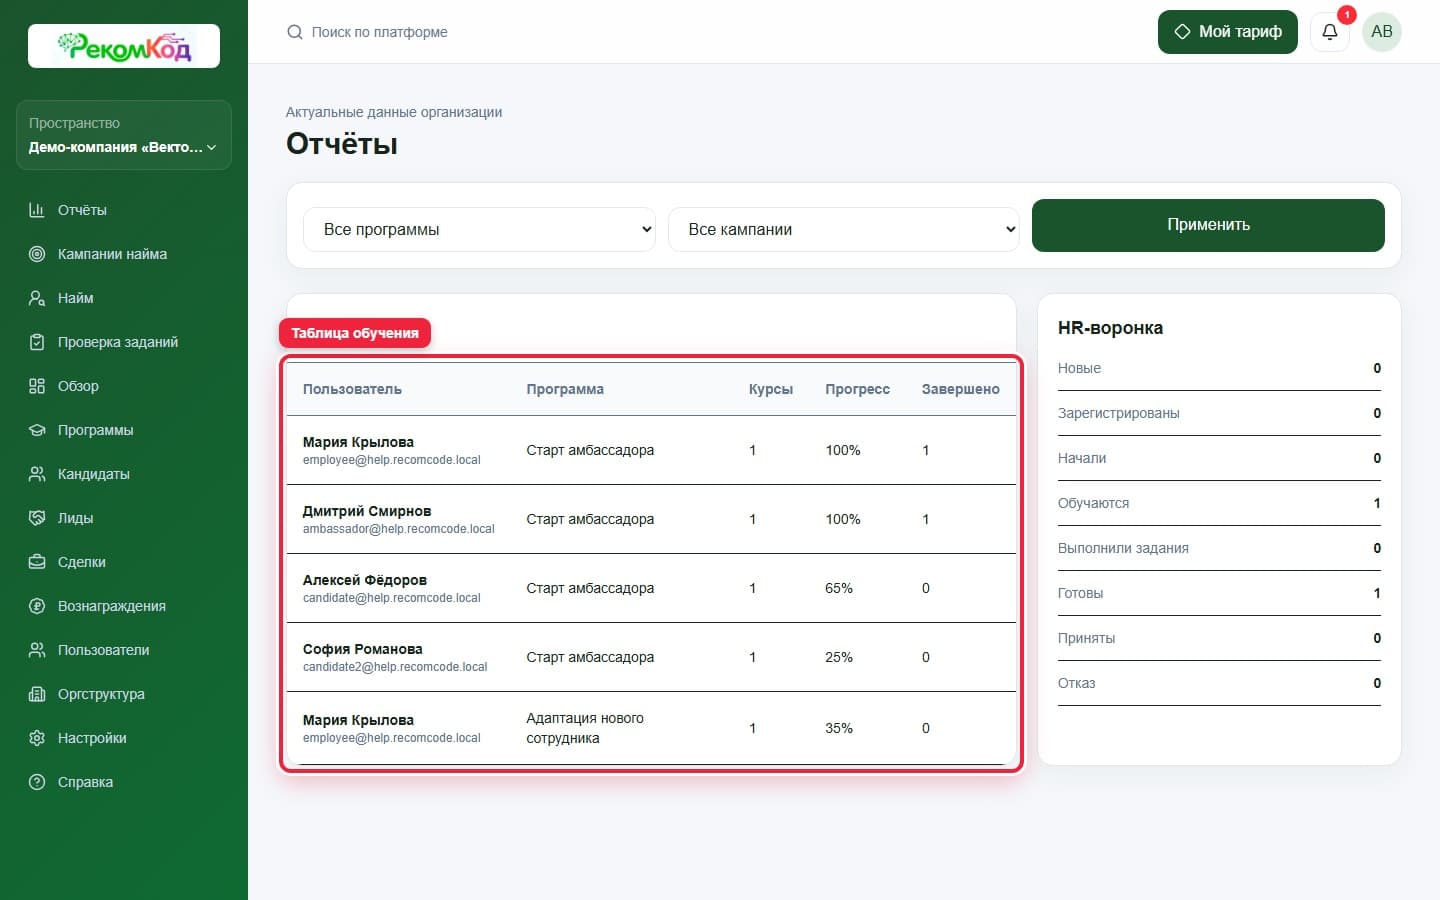Select София Романова in table

pos(363,649)
